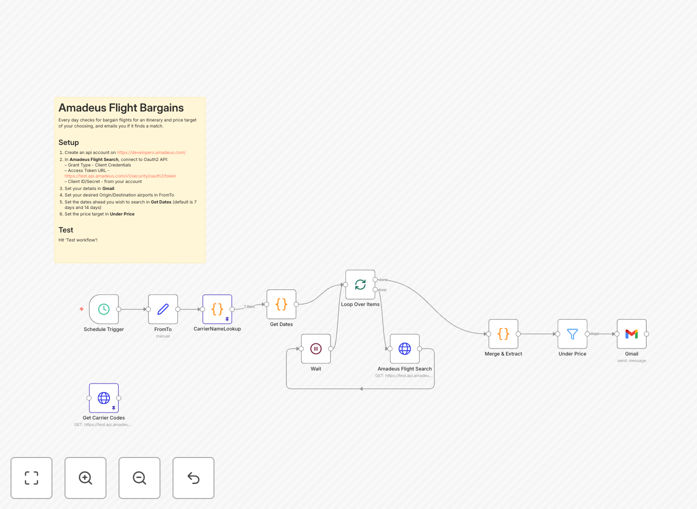Select the Loop Over Items node
This screenshot has width=697, height=509.
(x=360, y=285)
